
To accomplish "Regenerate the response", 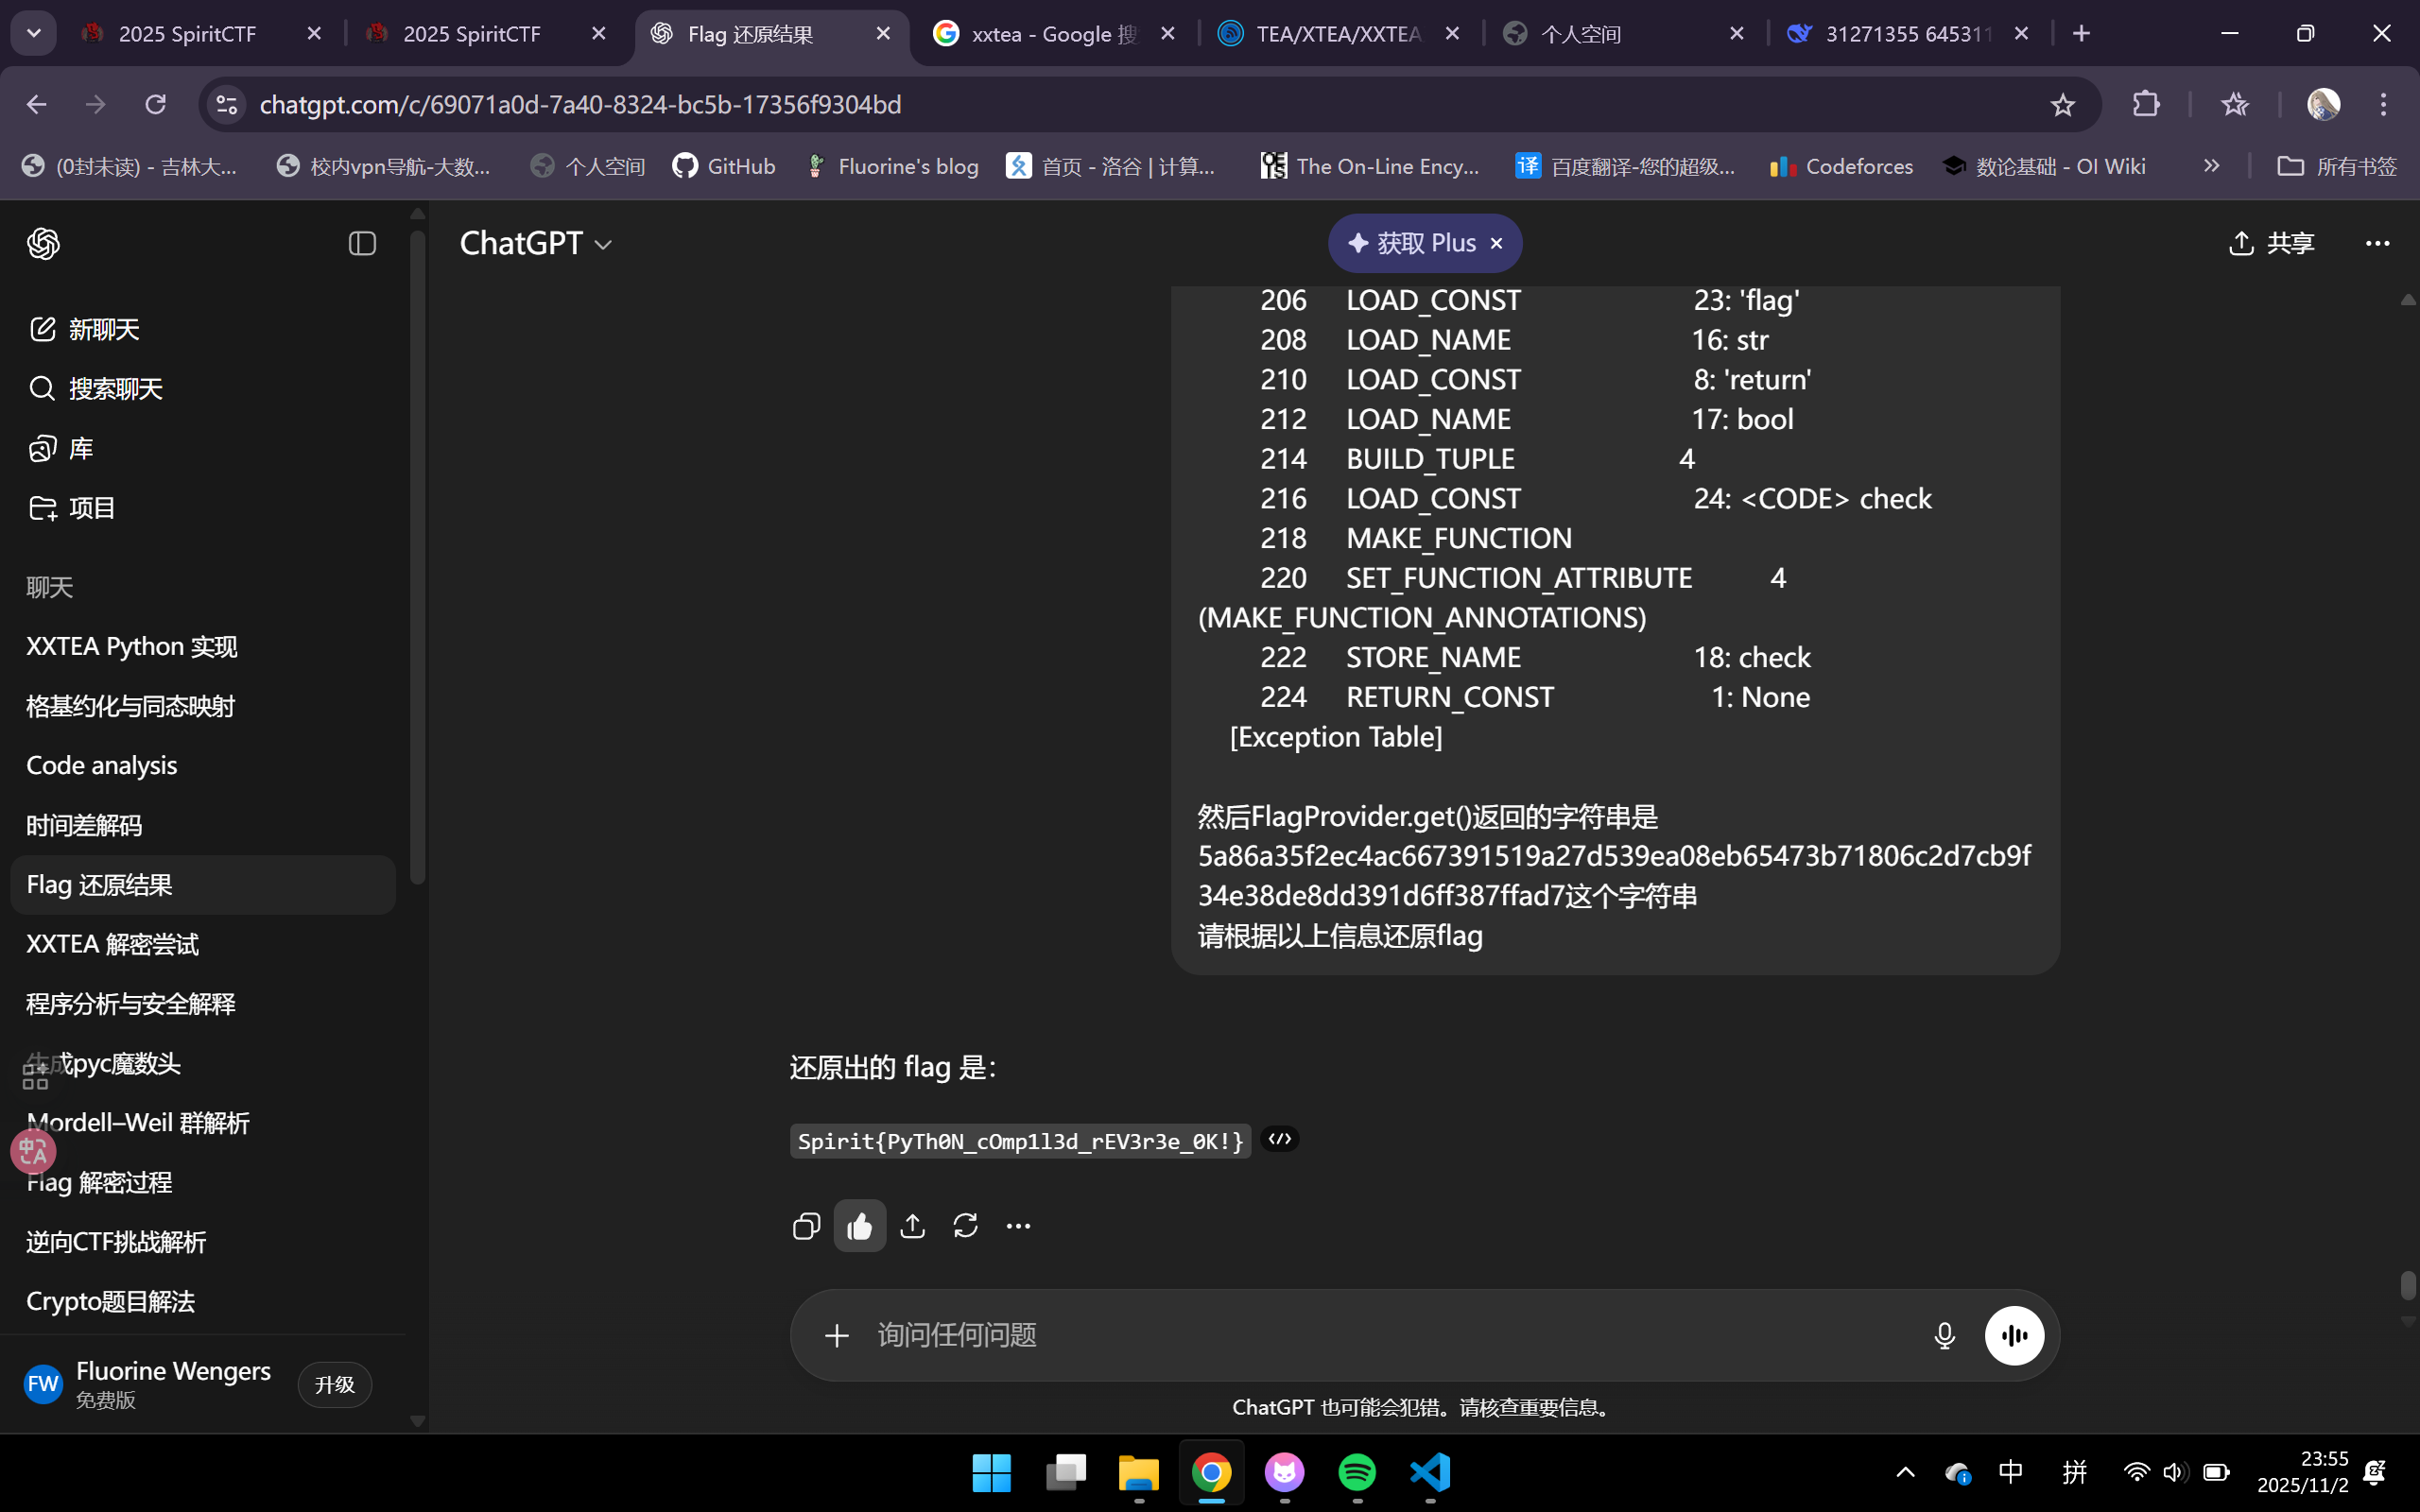I will (x=965, y=1226).
